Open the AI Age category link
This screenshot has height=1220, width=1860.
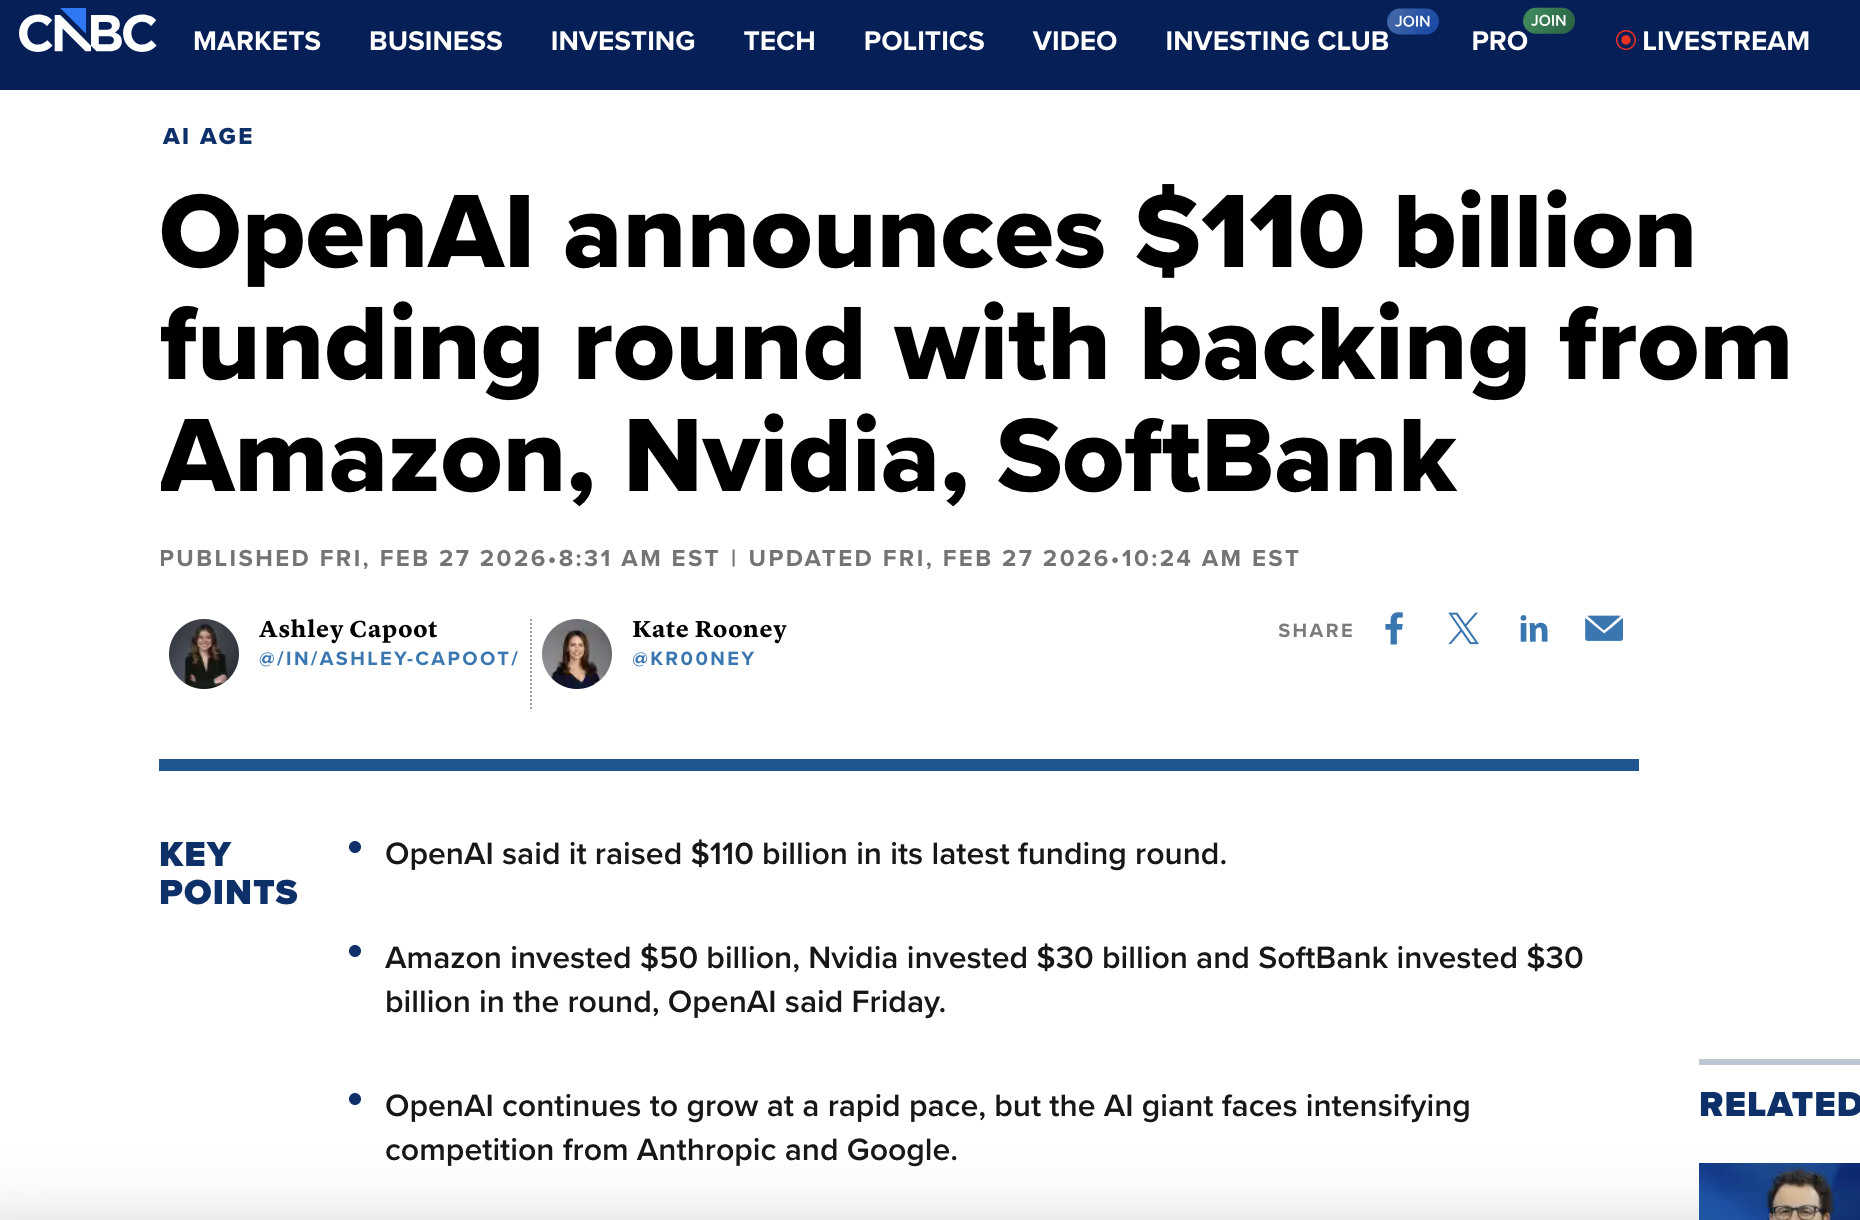click(x=208, y=136)
